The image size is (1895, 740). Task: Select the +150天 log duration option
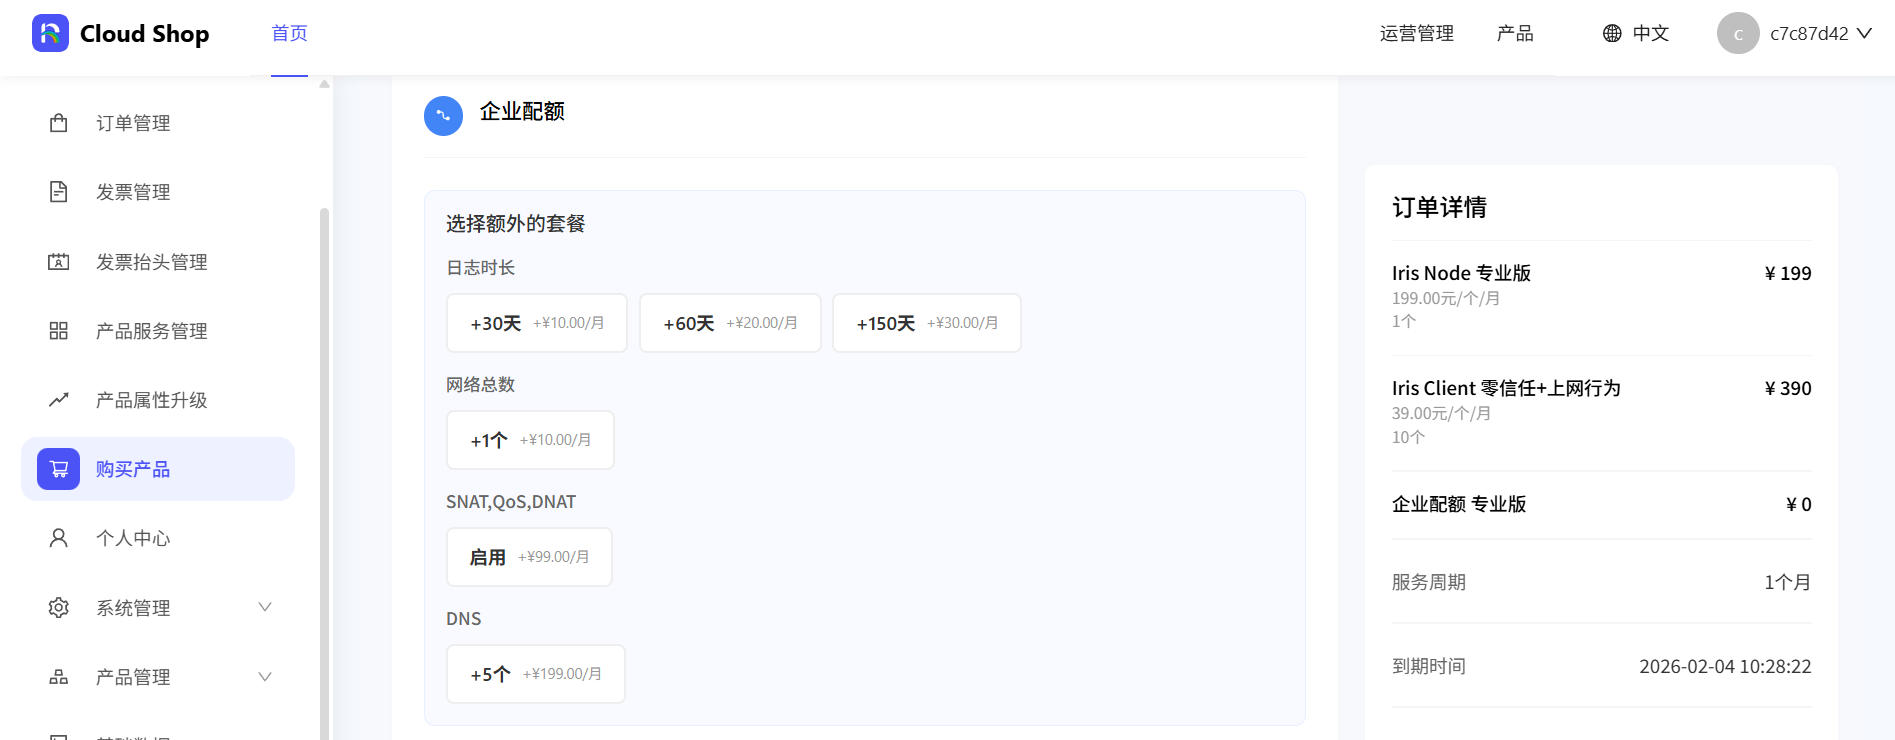point(926,323)
